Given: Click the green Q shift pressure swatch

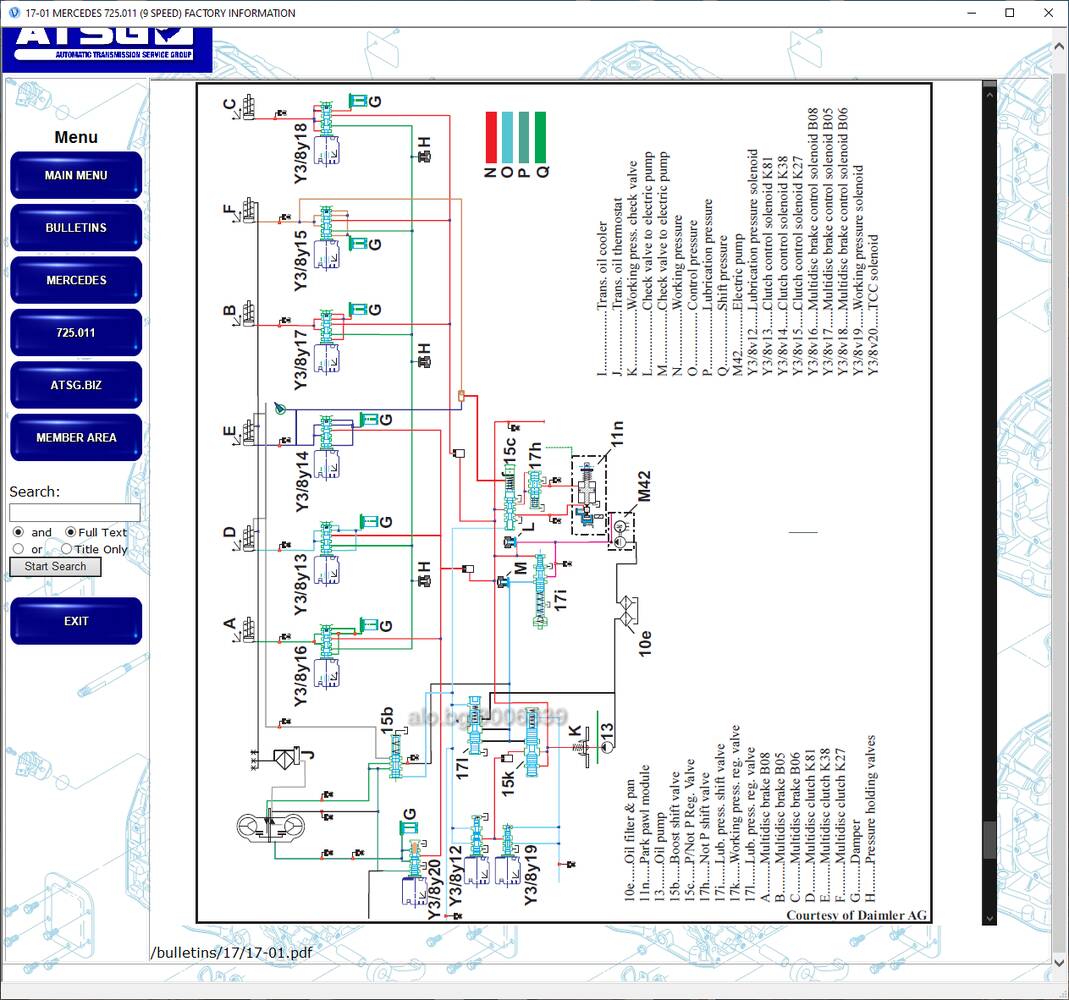Looking at the screenshot, I should 540,137.
